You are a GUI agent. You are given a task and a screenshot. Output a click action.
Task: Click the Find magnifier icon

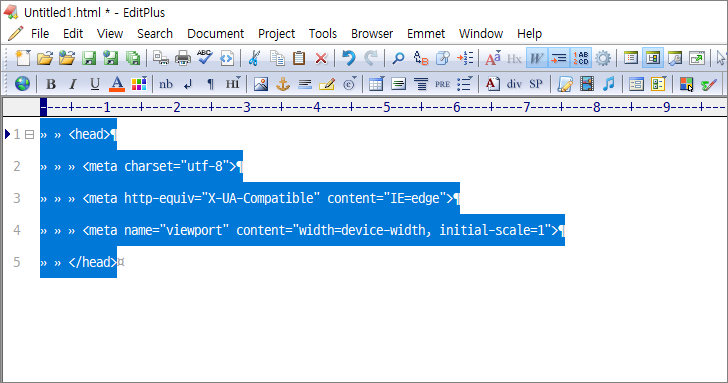[x=398, y=58]
